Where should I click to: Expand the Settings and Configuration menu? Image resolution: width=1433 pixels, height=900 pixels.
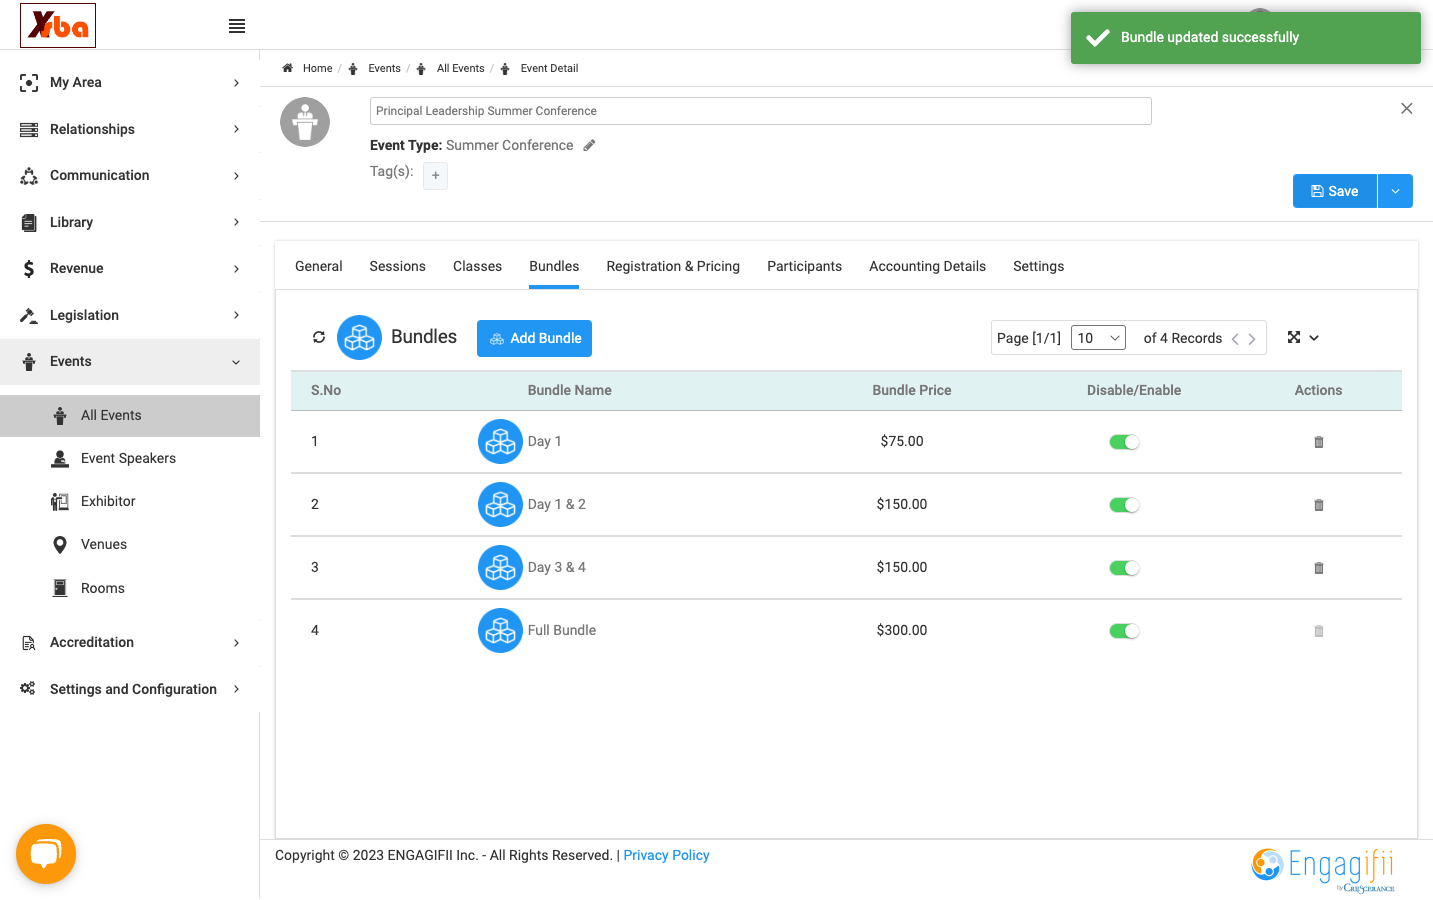click(x=130, y=689)
